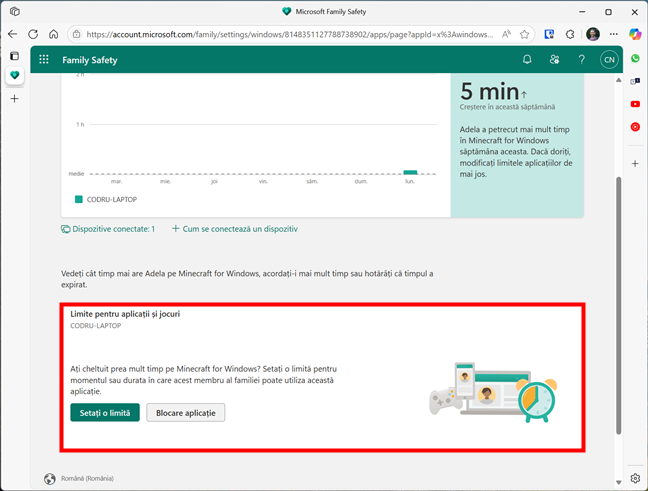Open the Microsoft app launcher grid
This screenshot has width=648, height=491.
tap(44, 60)
